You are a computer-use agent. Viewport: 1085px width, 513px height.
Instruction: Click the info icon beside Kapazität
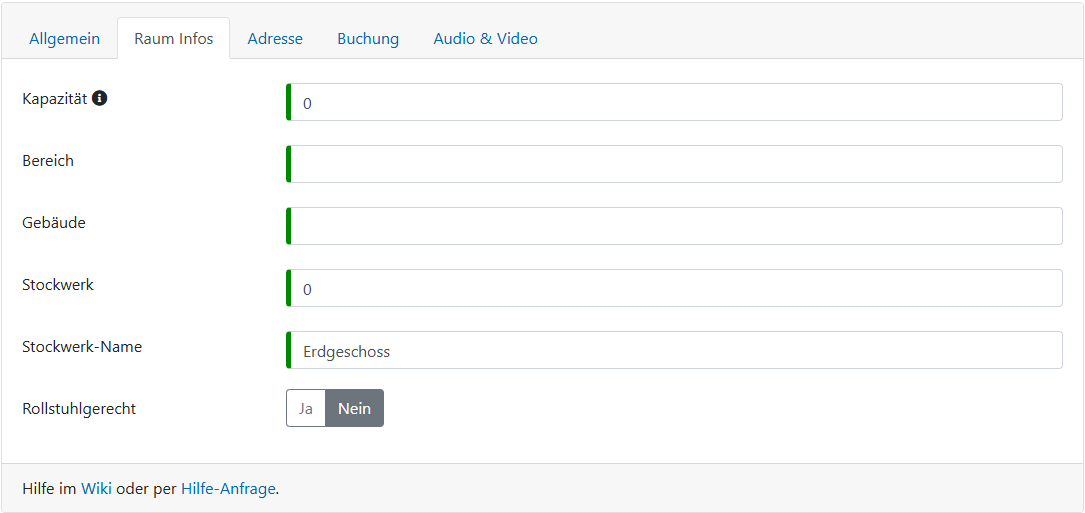click(x=100, y=98)
